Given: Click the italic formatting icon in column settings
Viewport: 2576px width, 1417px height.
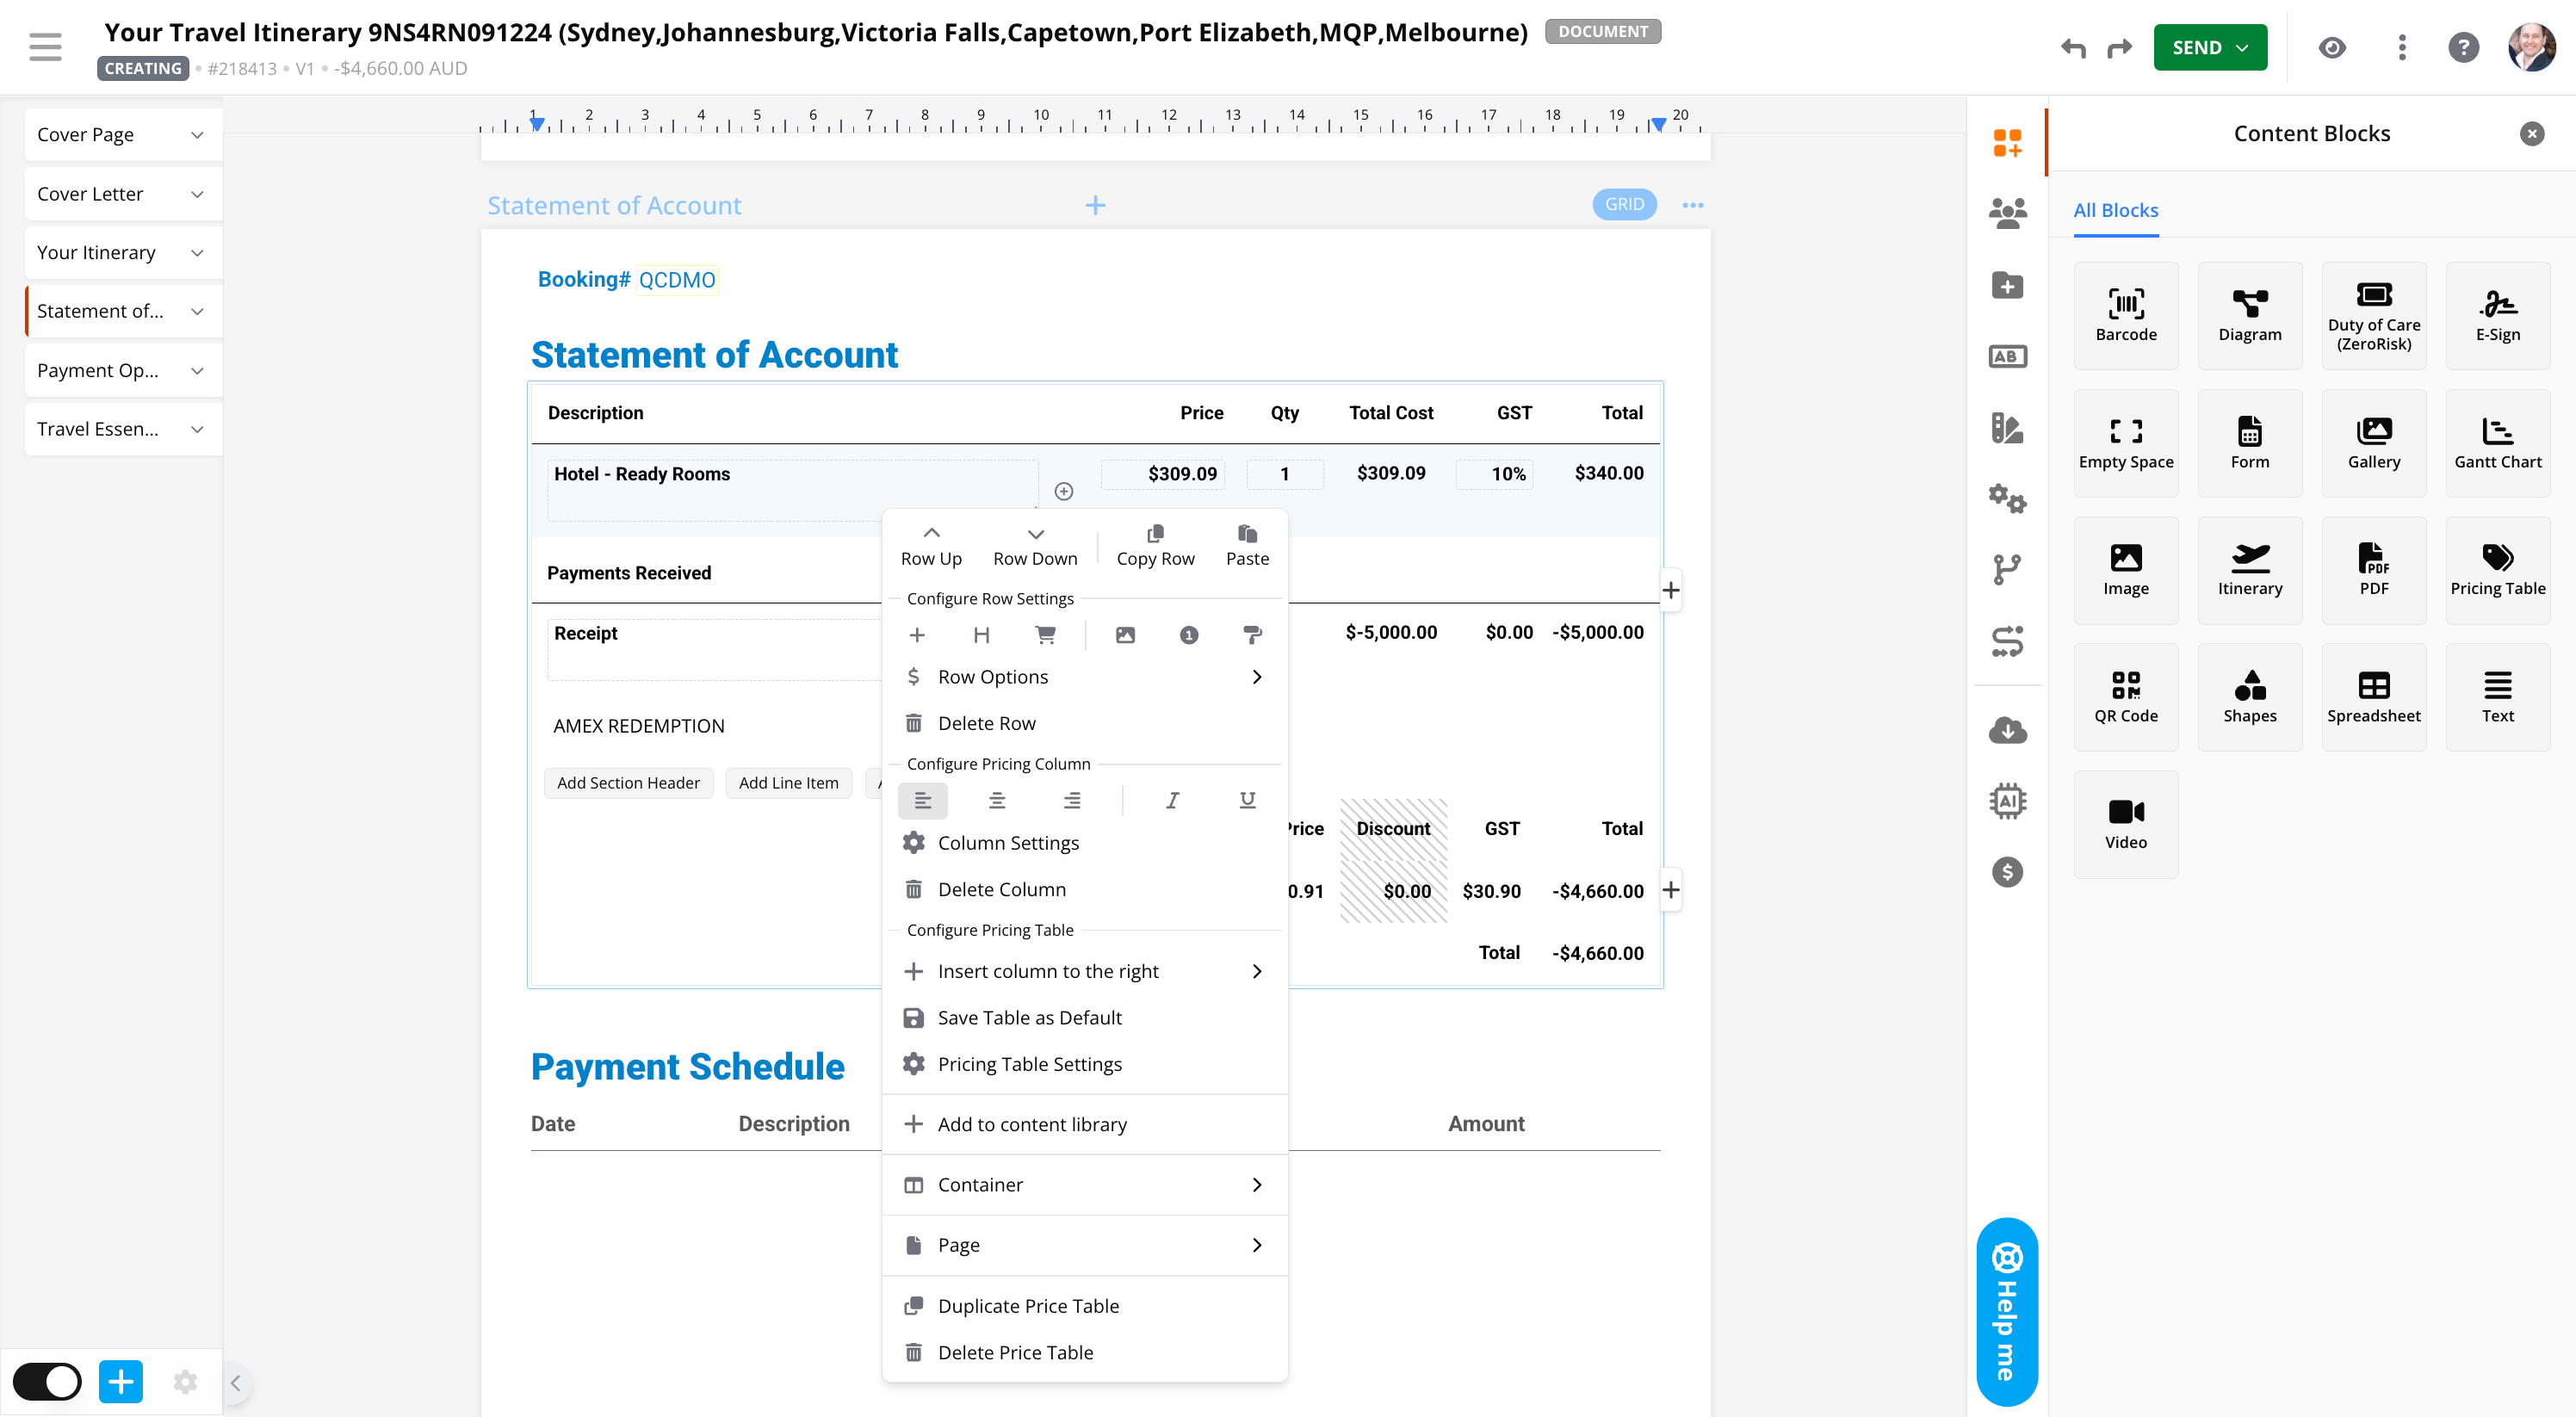Looking at the screenshot, I should coord(1172,800).
